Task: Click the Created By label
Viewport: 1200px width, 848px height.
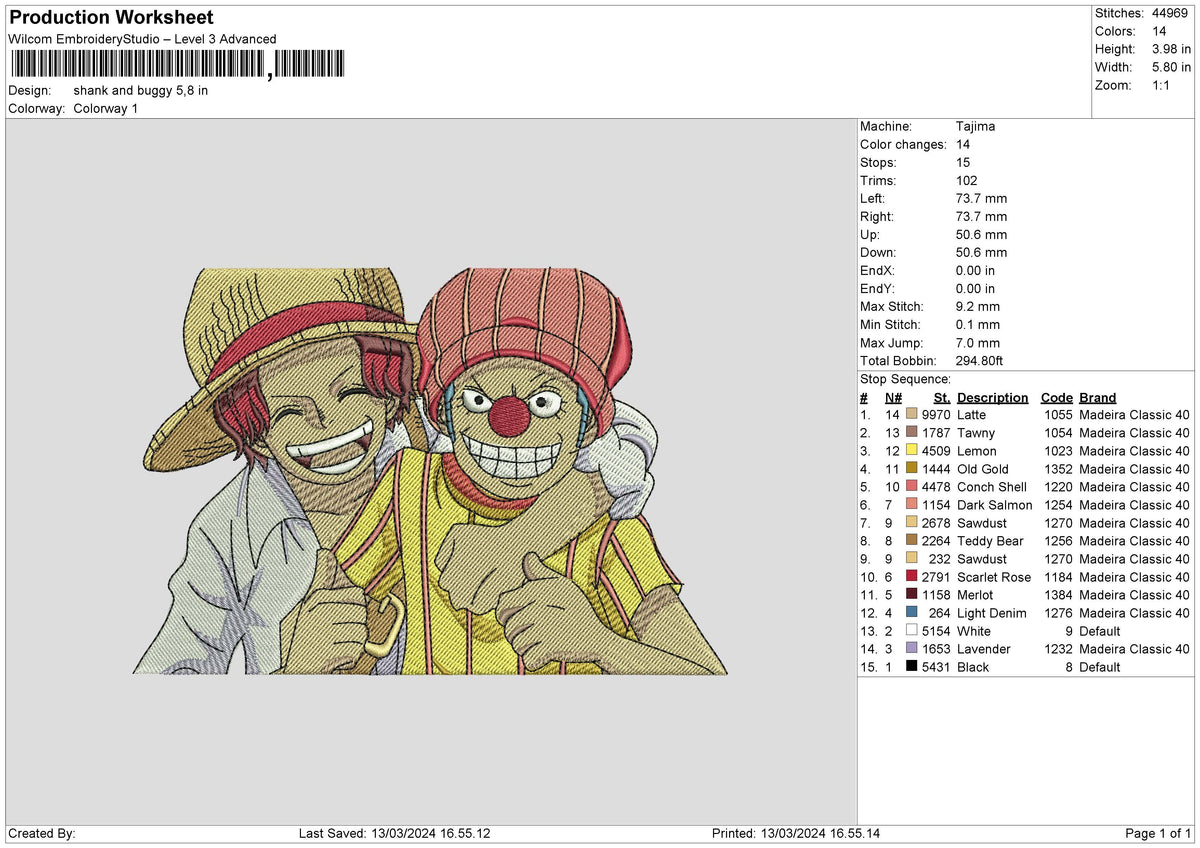Action: click(42, 834)
